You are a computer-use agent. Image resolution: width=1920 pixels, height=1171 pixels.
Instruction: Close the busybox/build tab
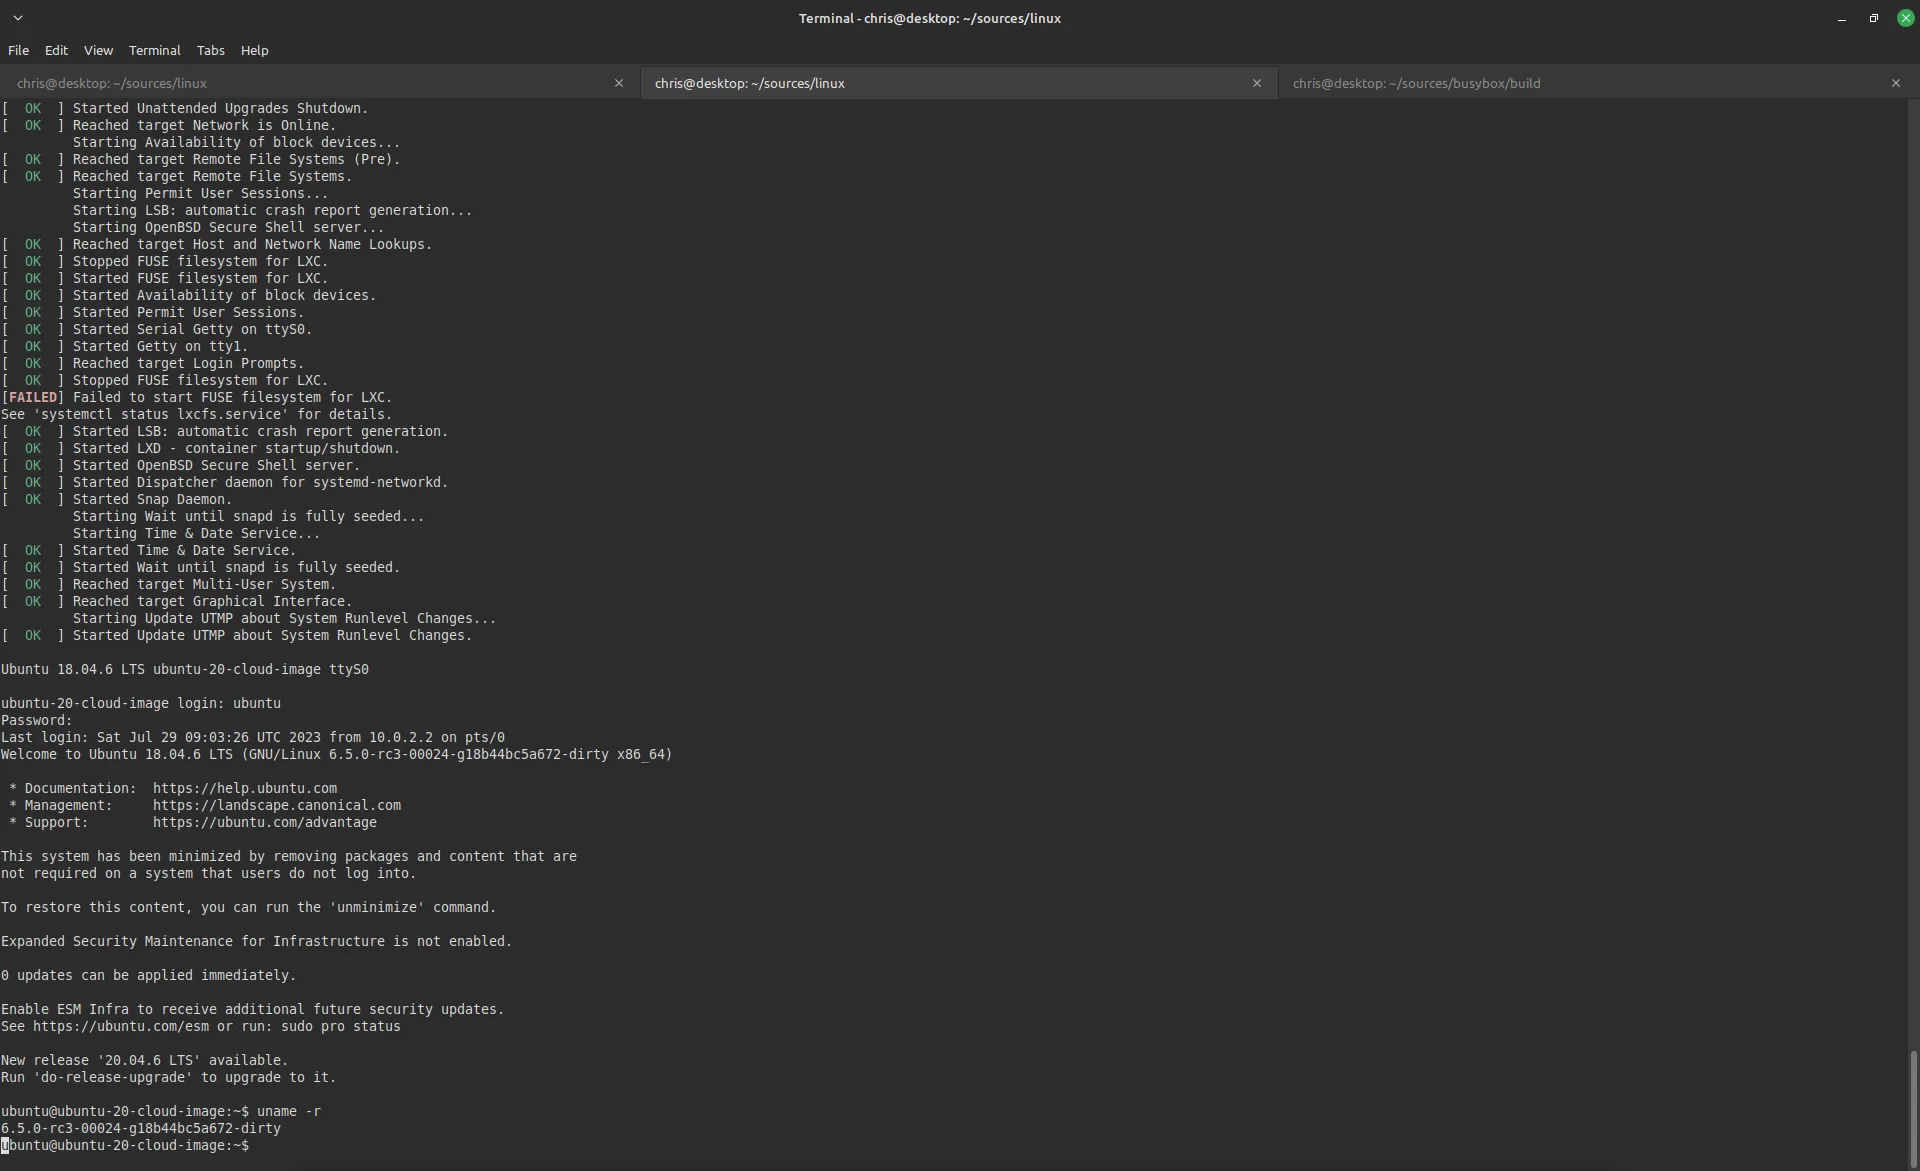1896,83
